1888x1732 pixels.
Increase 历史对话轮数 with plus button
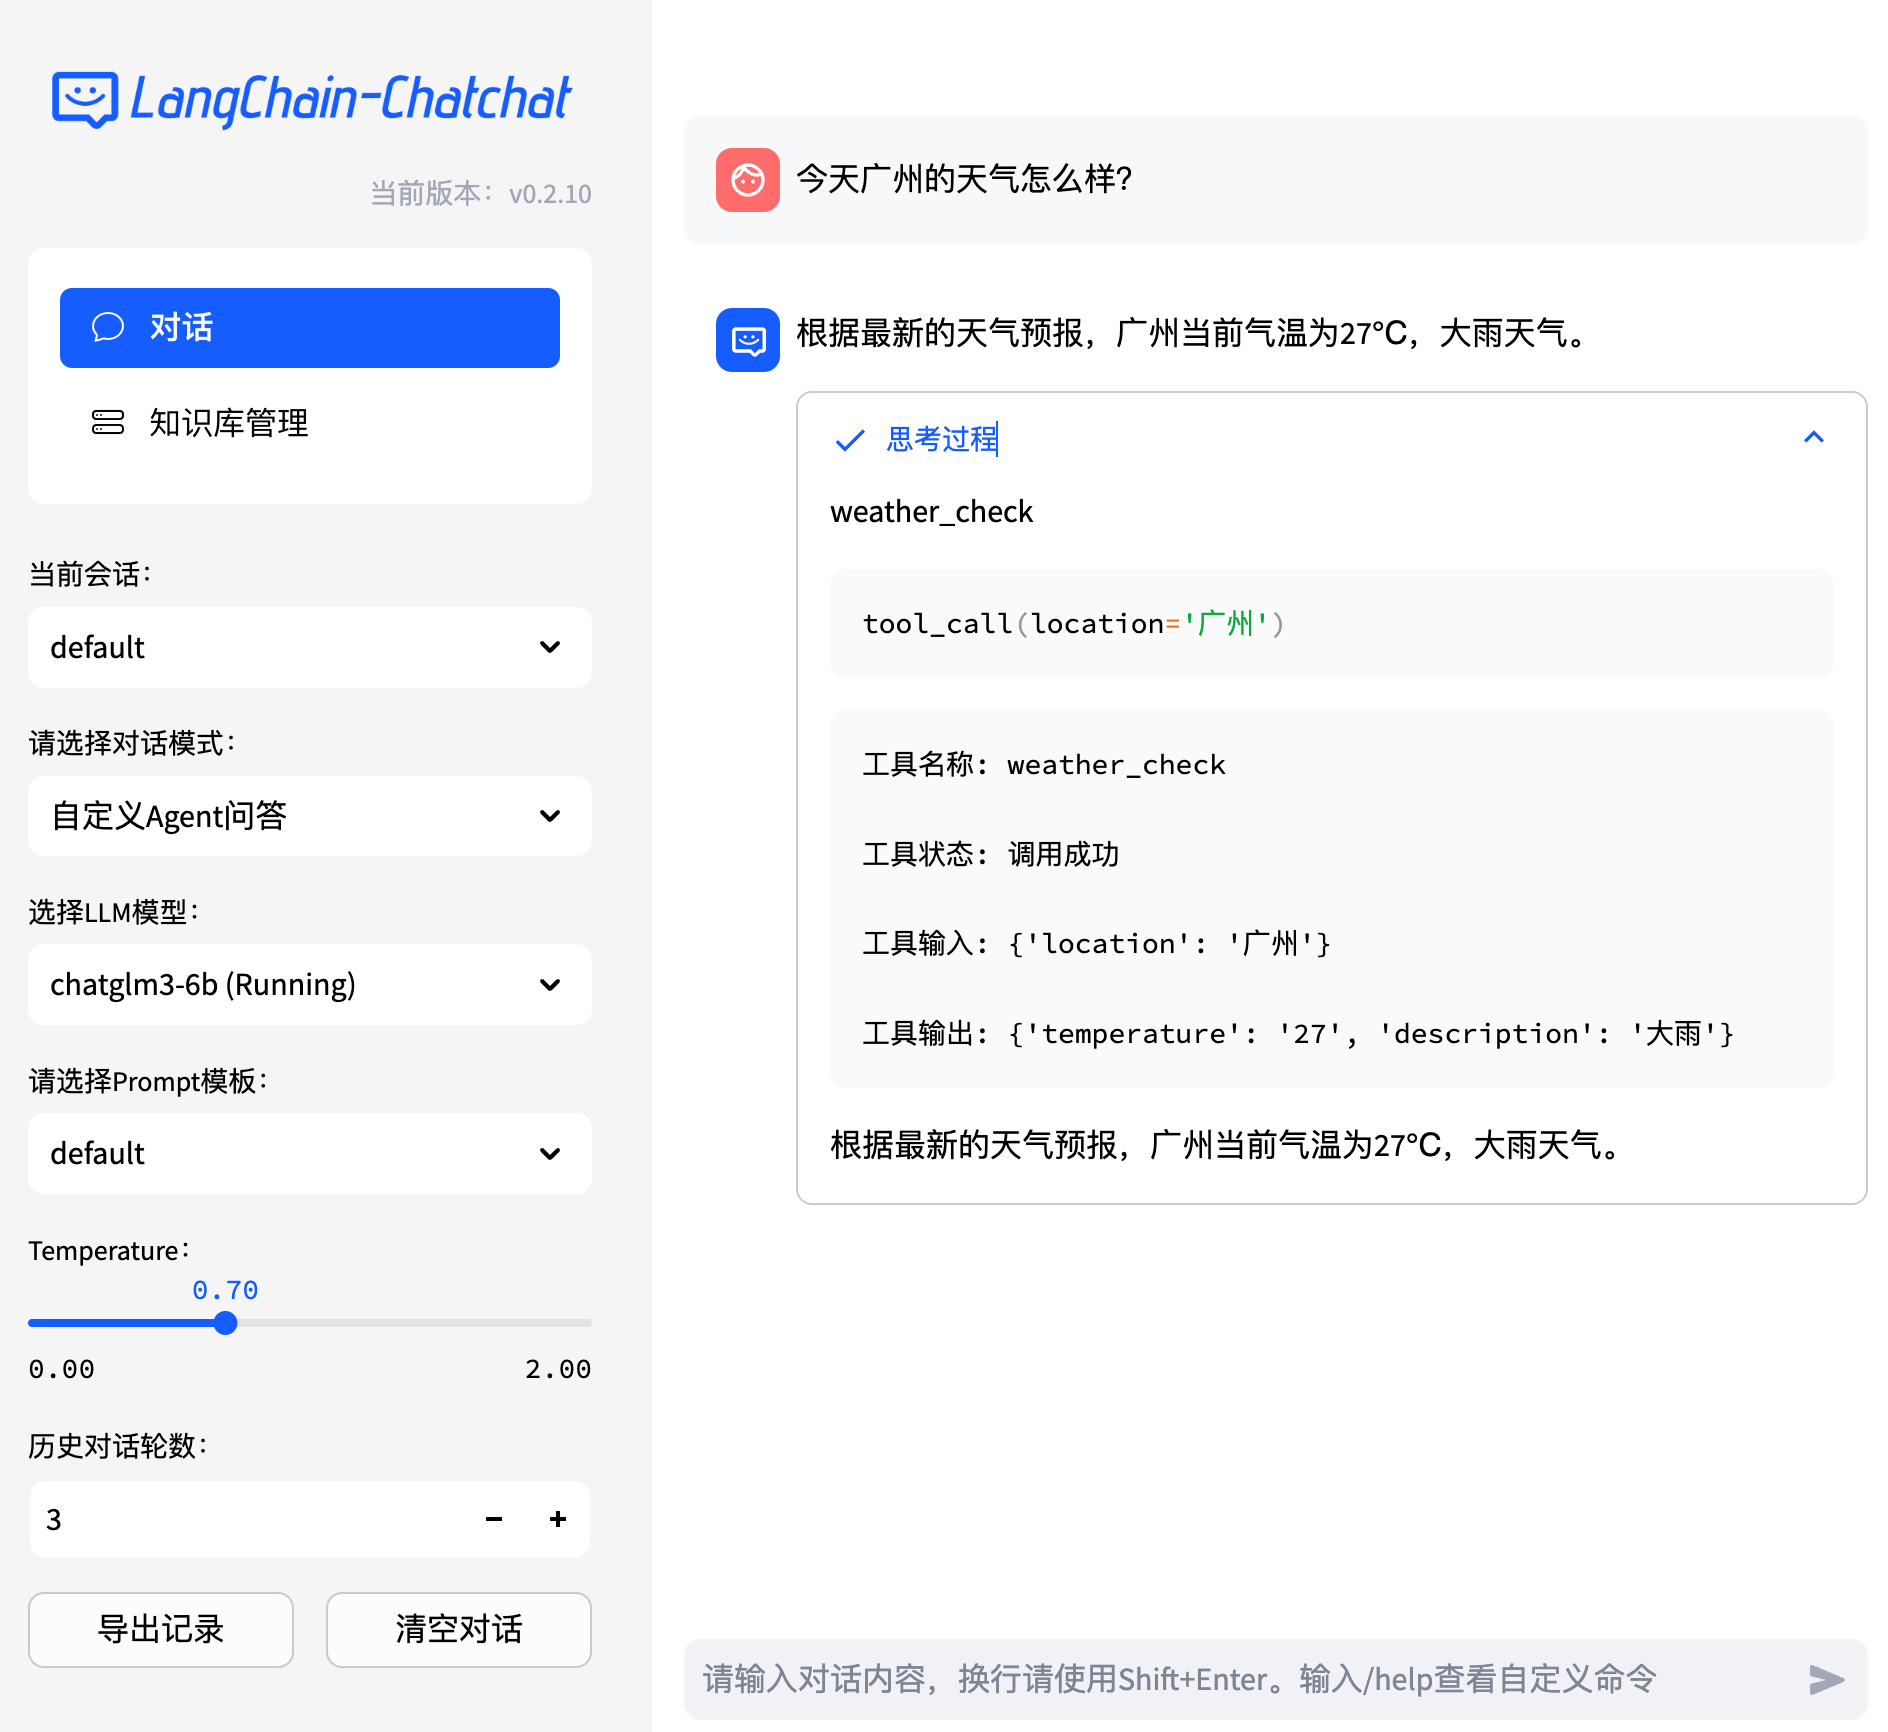coord(558,1519)
